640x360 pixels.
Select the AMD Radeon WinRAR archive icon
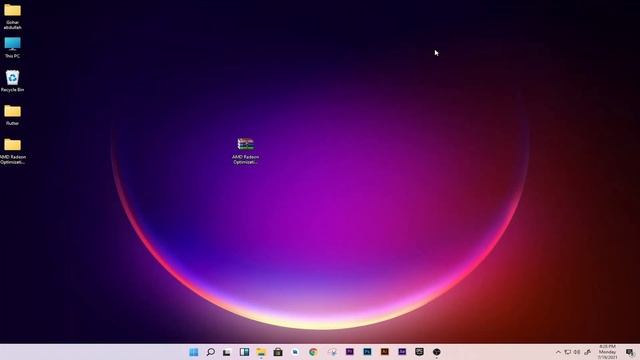(245, 151)
